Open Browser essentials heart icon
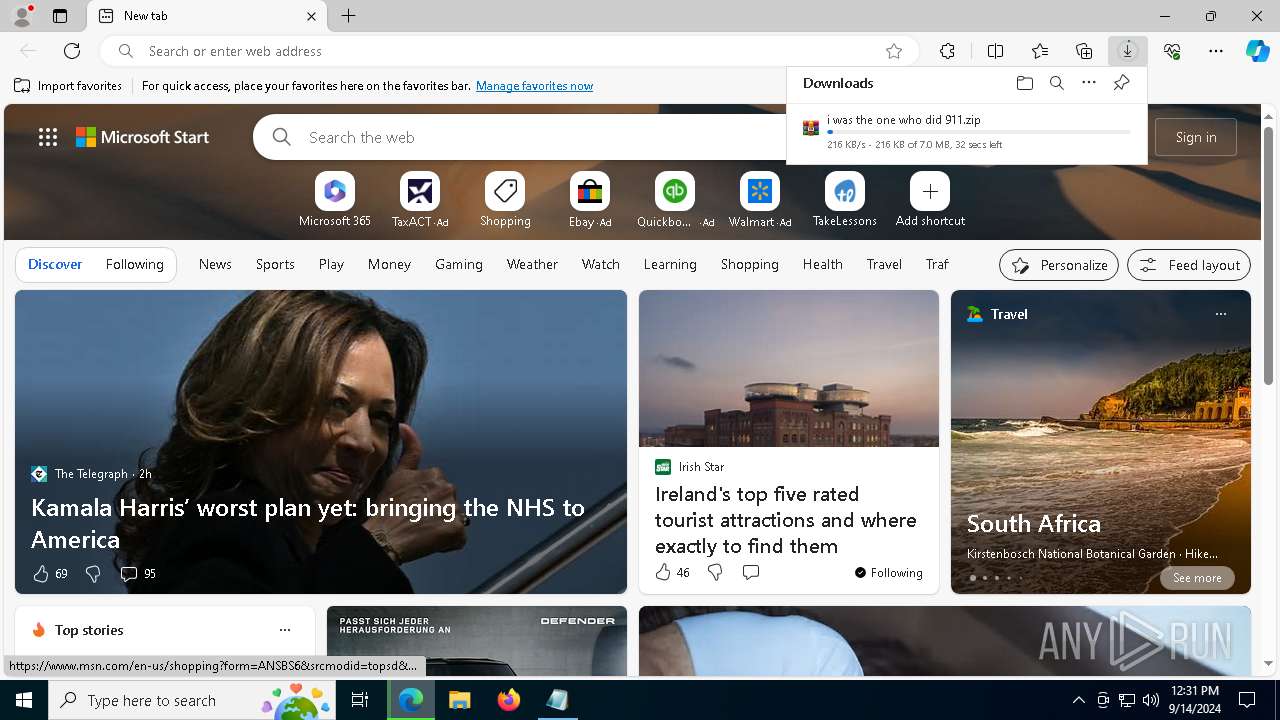Viewport: 1280px width, 720px height. 1172,51
